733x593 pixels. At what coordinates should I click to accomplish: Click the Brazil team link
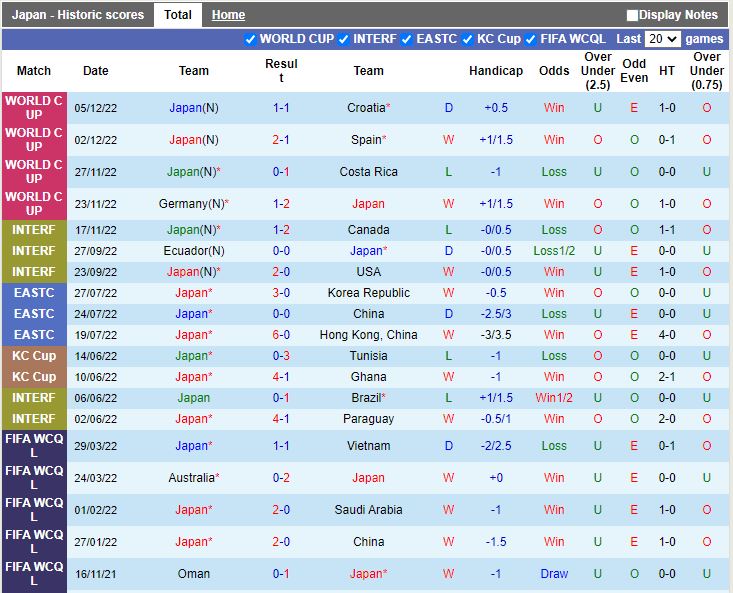[366, 398]
